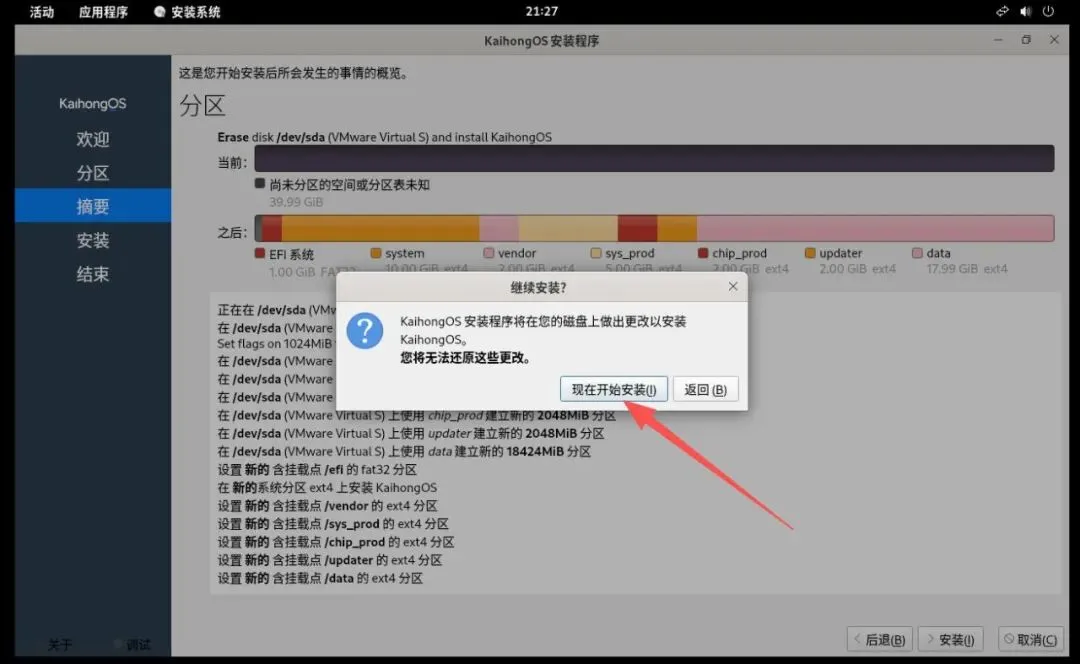This screenshot has width=1080, height=664.
Task: Click the dialog warning 您将无法还原这些更改
Action: pyautogui.click(x=466, y=357)
